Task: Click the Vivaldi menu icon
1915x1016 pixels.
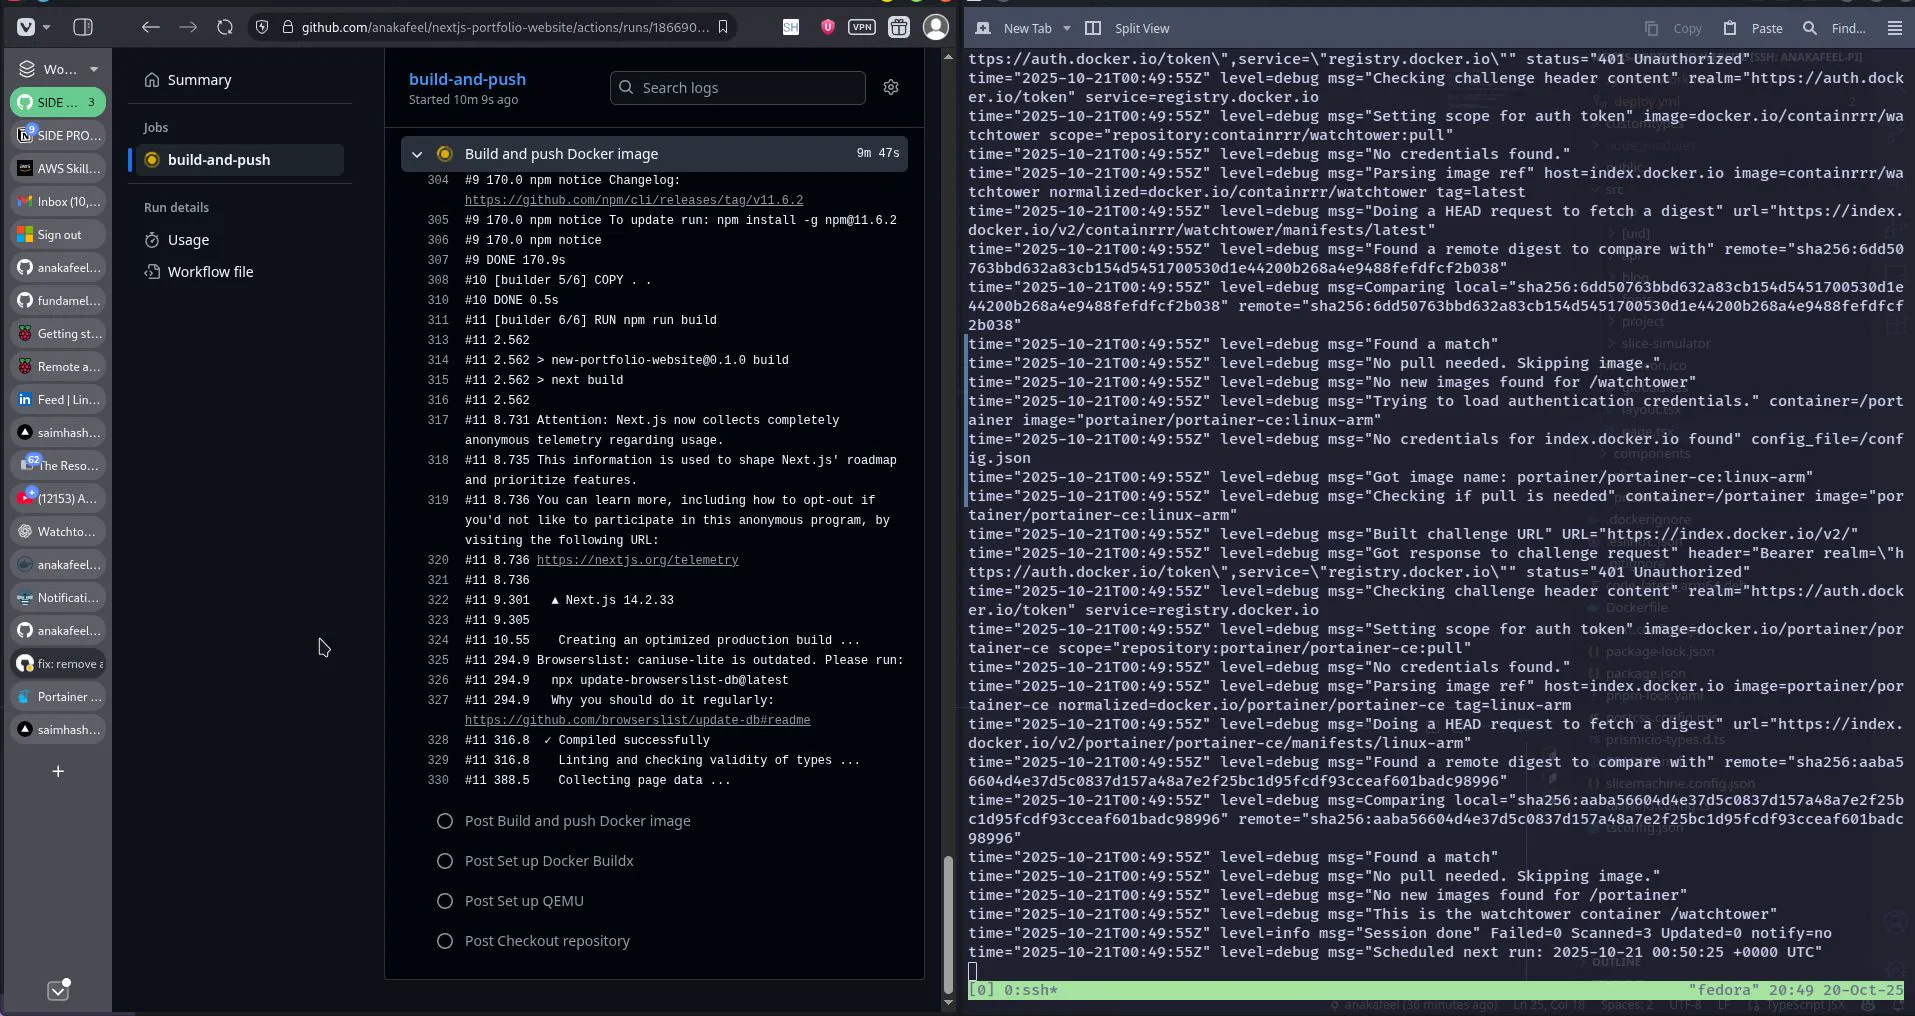Action: point(26,27)
